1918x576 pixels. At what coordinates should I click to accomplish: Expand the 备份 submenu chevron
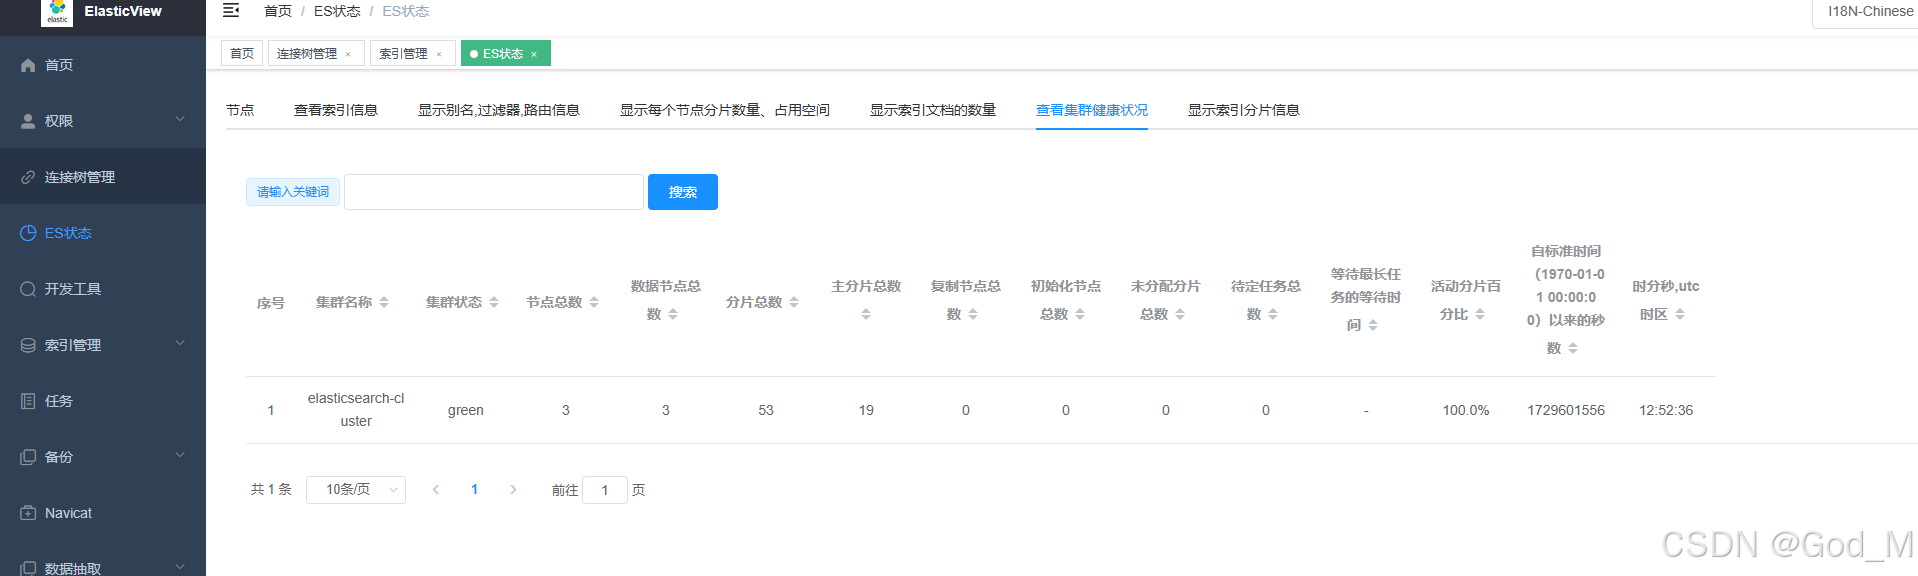click(180, 455)
